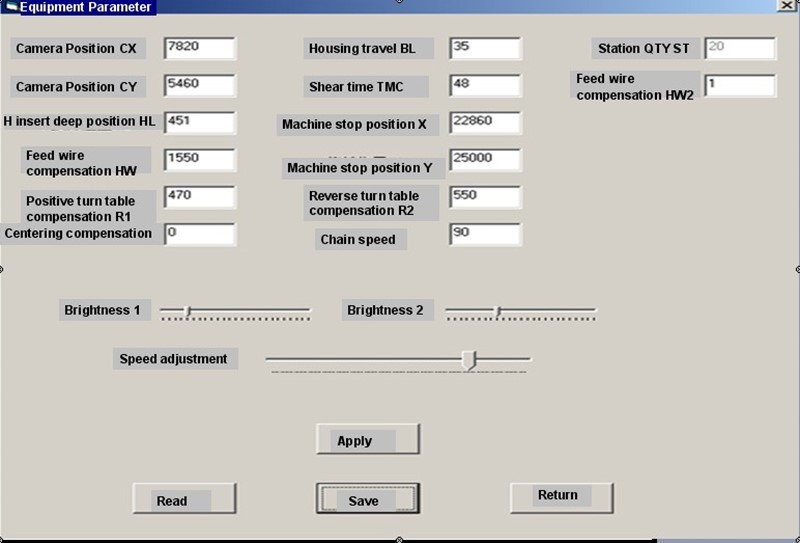Click the Feed wire compensation HW2 field
This screenshot has height=543, width=800.
coord(740,86)
